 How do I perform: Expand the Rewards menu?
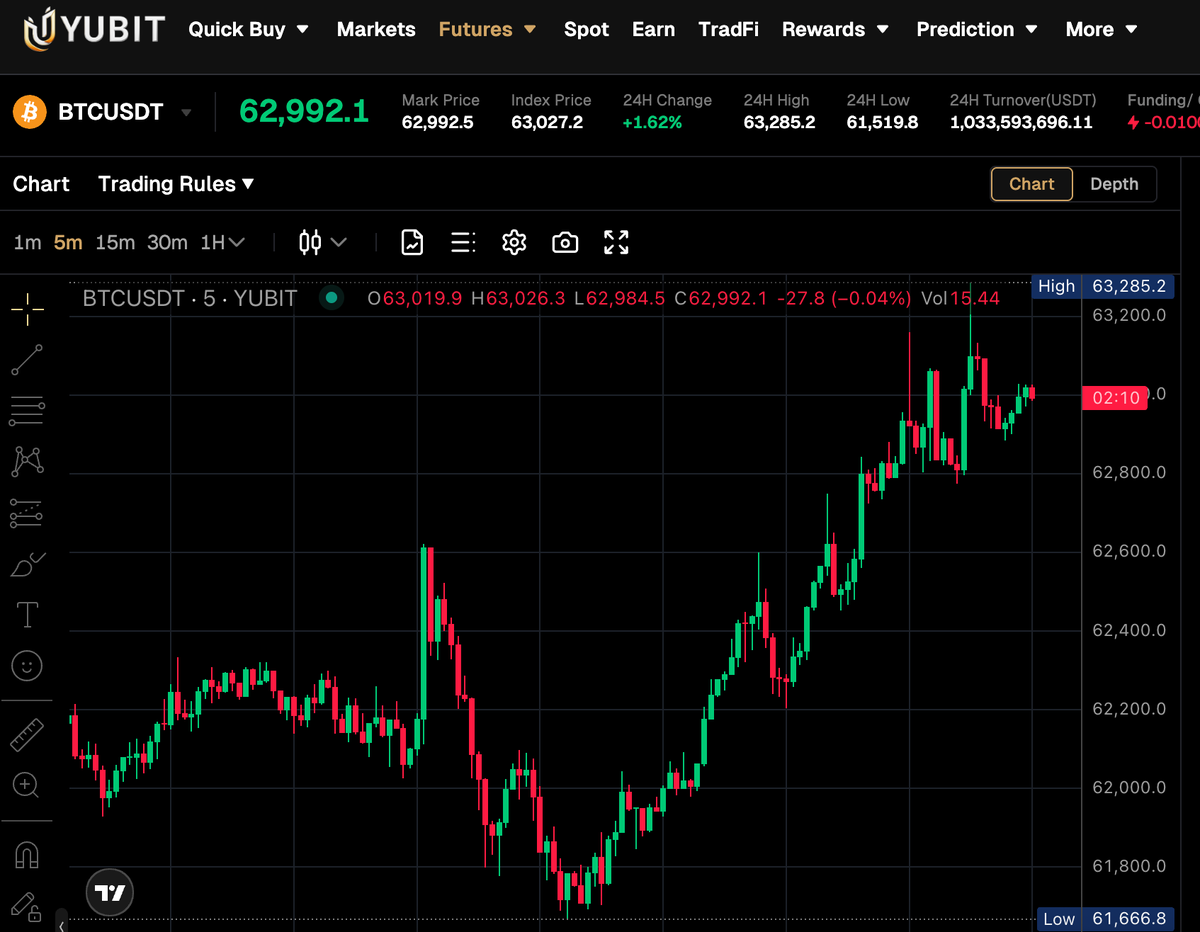coord(836,29)
